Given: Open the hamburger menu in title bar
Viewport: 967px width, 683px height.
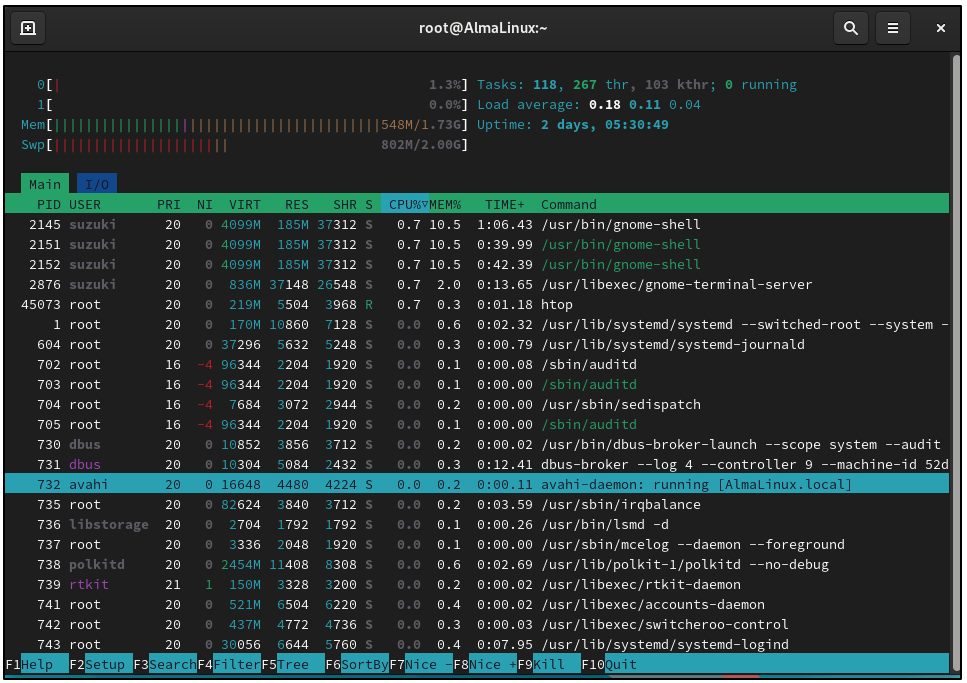Looking at the screenshot, I should pos(893,28).
